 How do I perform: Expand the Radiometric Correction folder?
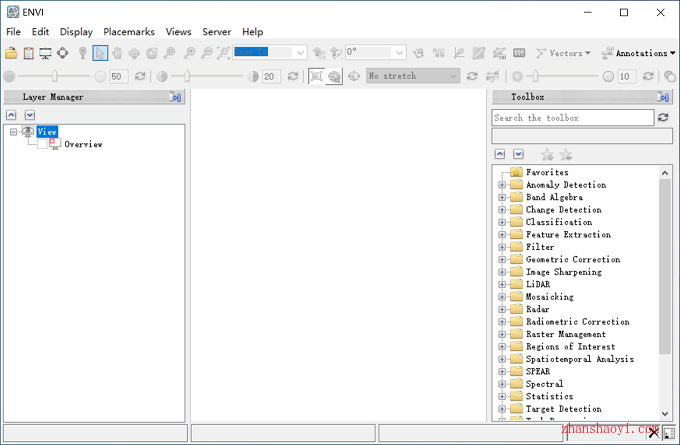click(502, 322)
